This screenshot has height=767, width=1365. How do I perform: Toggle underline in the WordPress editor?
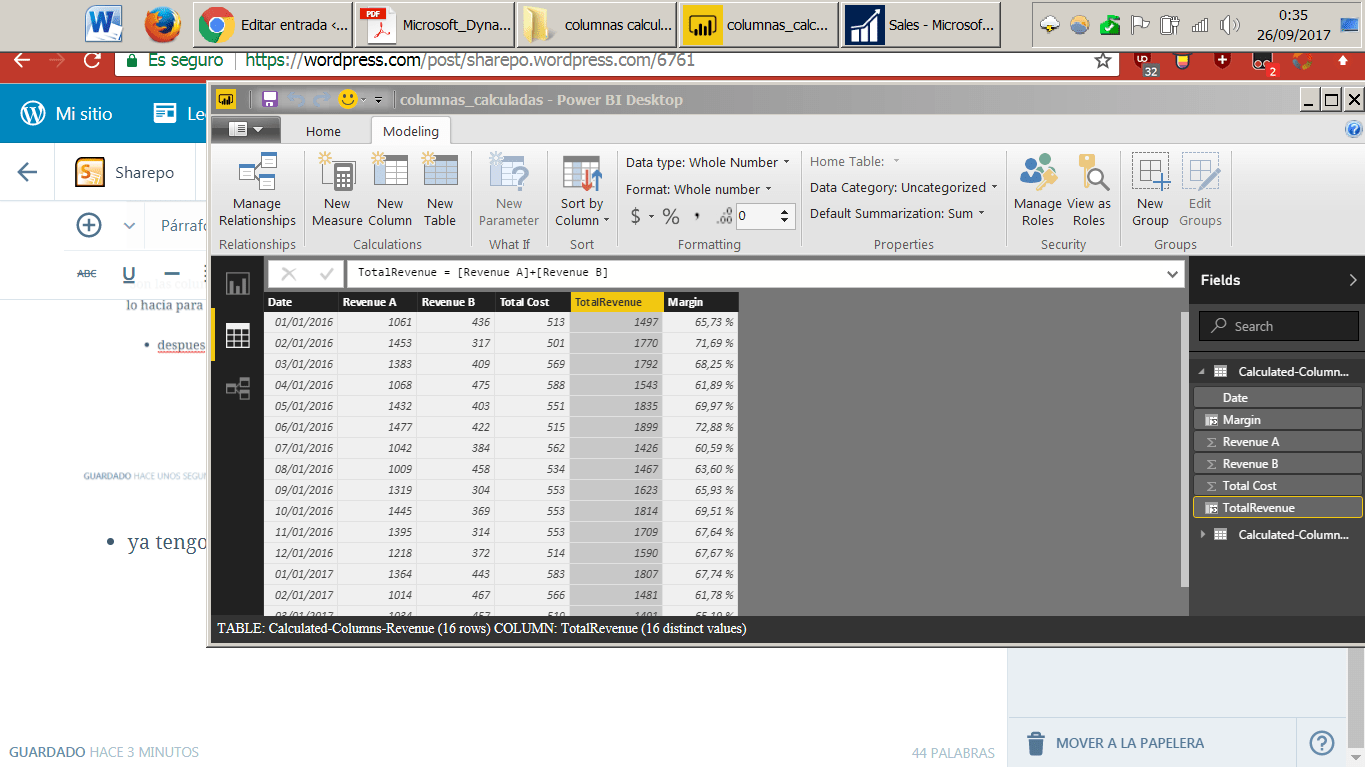tap(129, 273)
